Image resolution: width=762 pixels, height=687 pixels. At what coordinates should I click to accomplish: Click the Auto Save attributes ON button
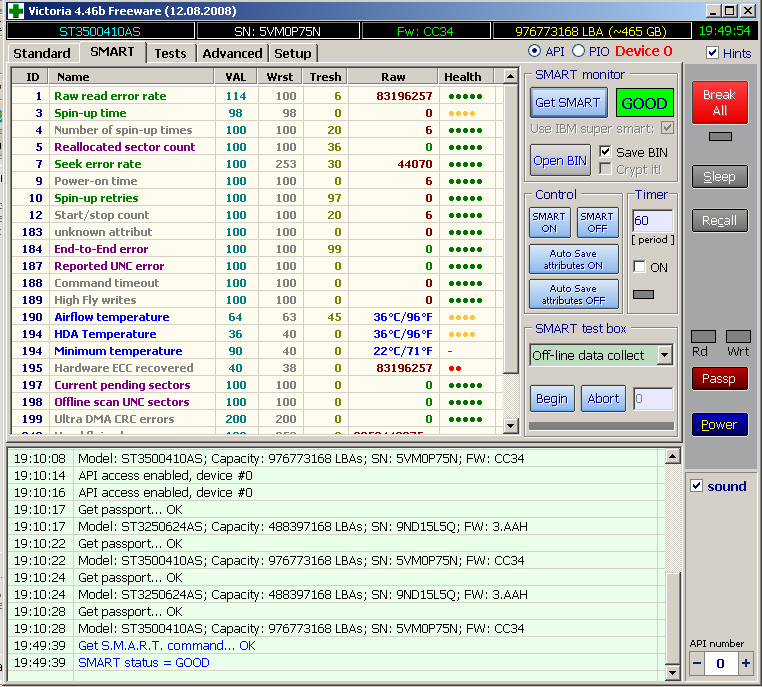(x=573, y=260)
